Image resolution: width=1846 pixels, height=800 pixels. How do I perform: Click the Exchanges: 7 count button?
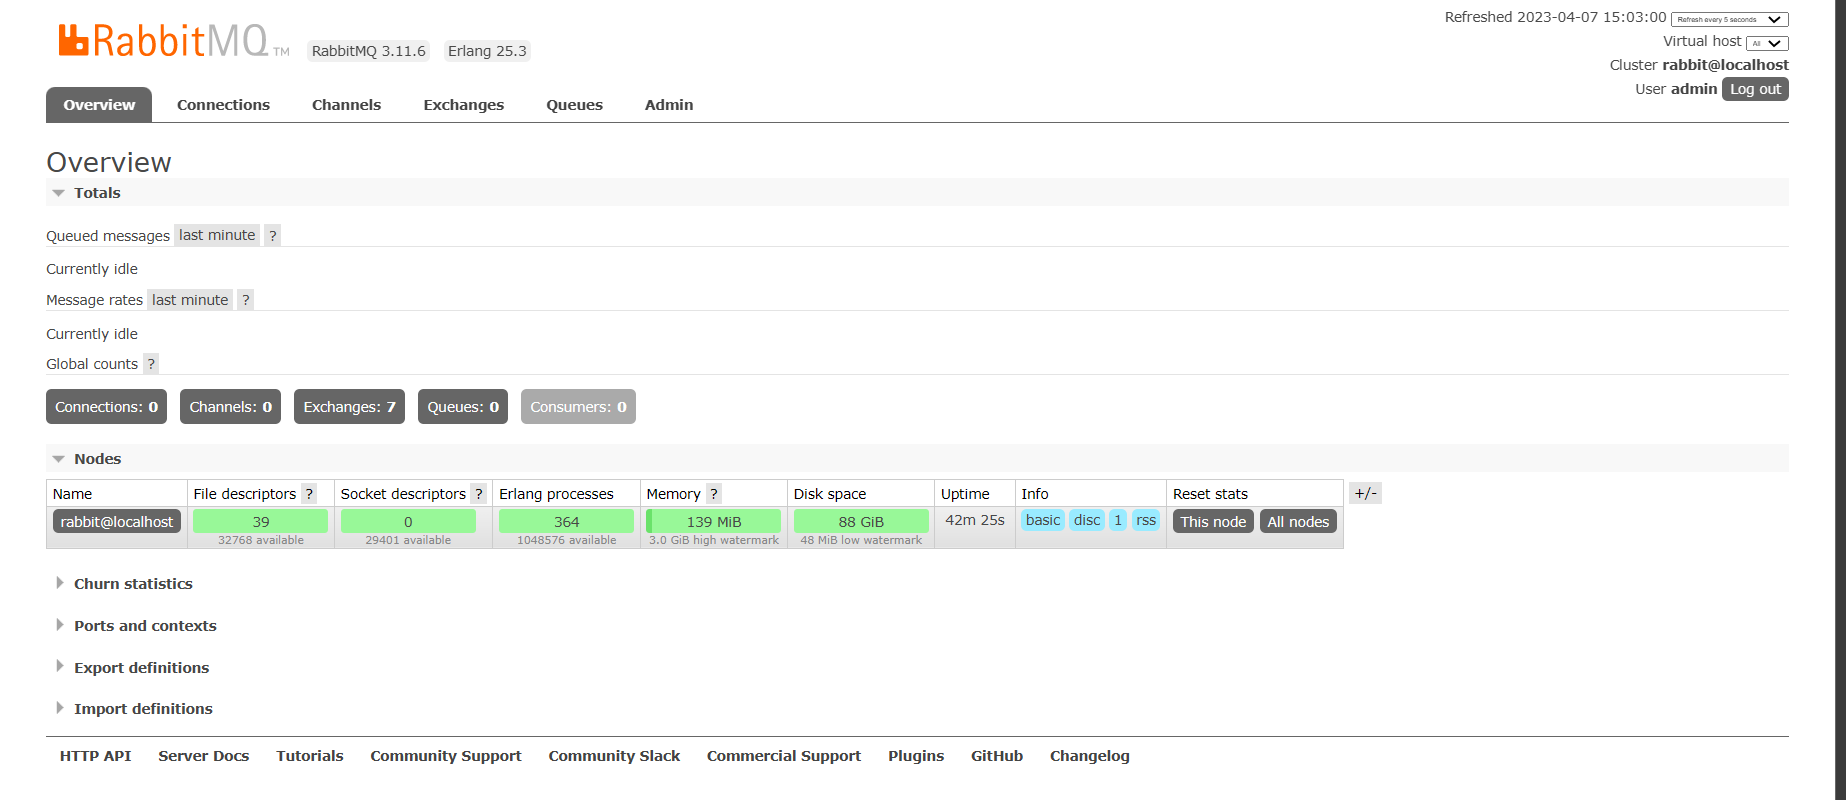pos(349,407)
